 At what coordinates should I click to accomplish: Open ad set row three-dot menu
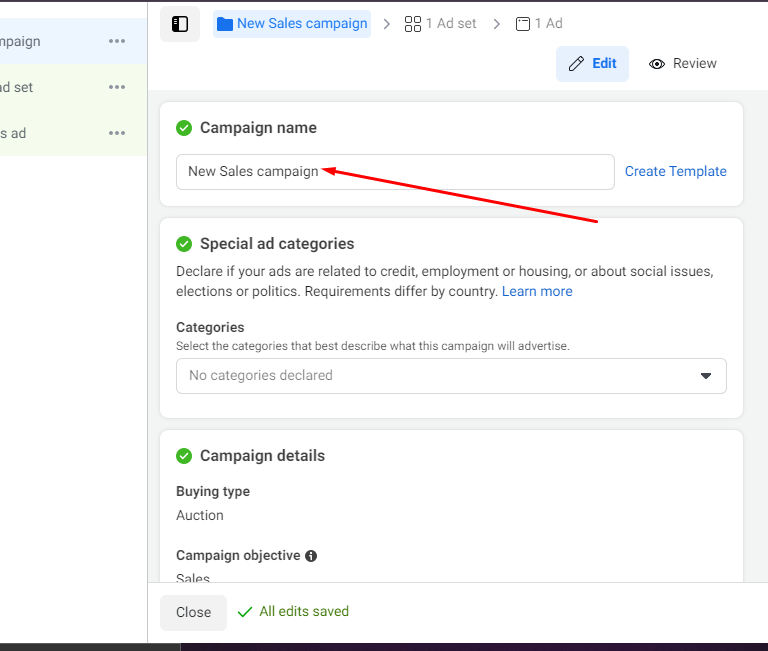click(117, 87)
